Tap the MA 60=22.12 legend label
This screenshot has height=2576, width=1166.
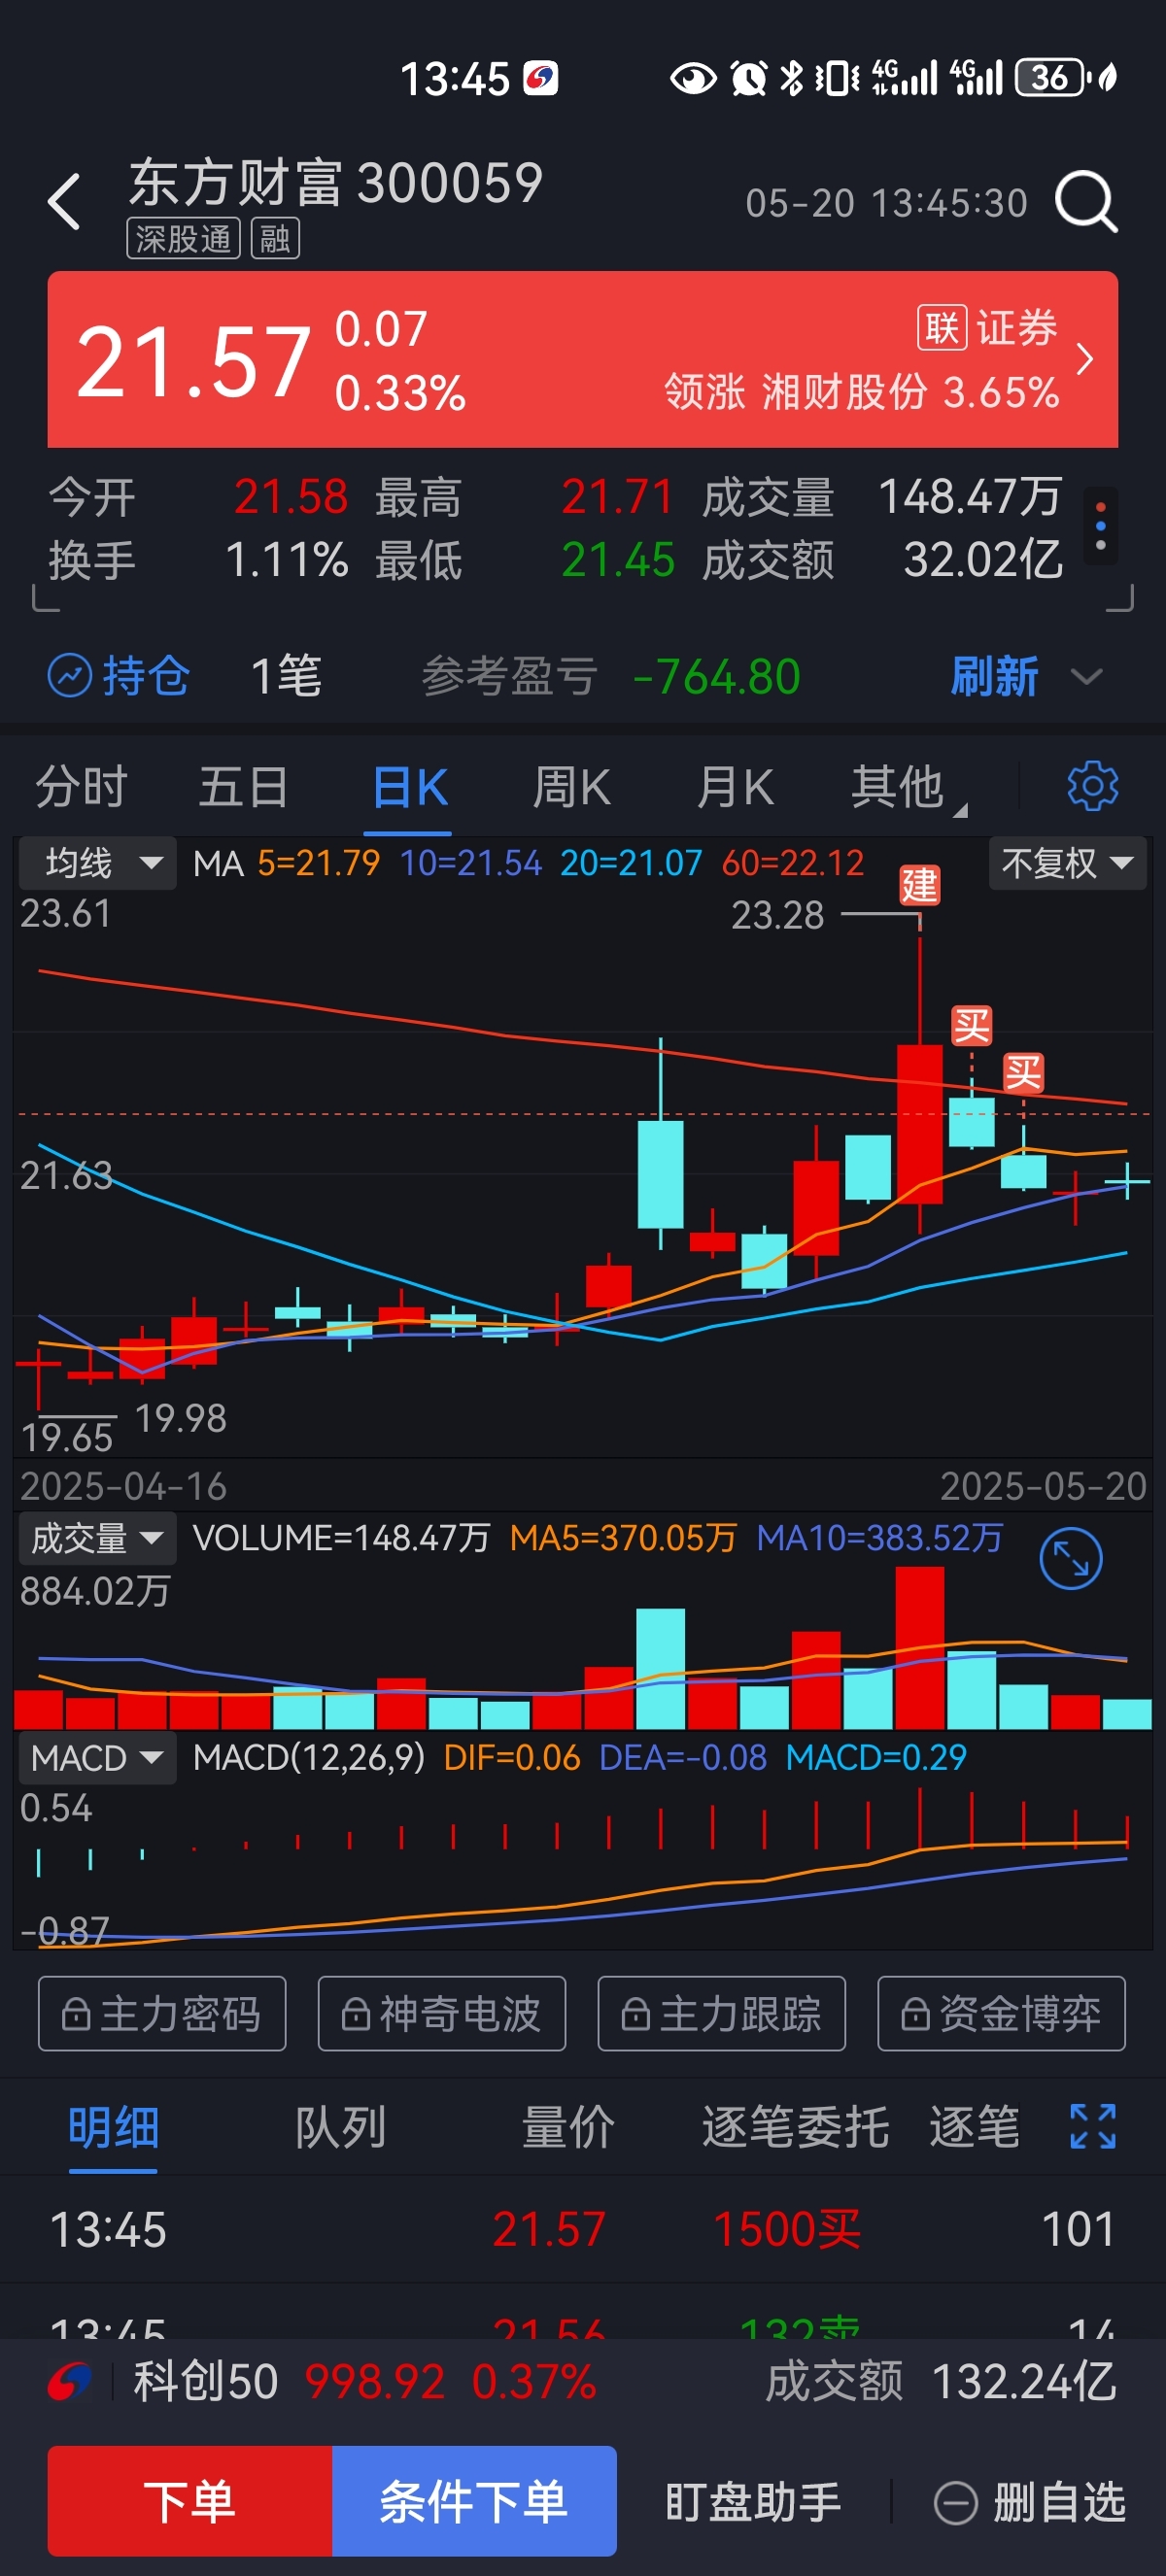click(792, 863)
